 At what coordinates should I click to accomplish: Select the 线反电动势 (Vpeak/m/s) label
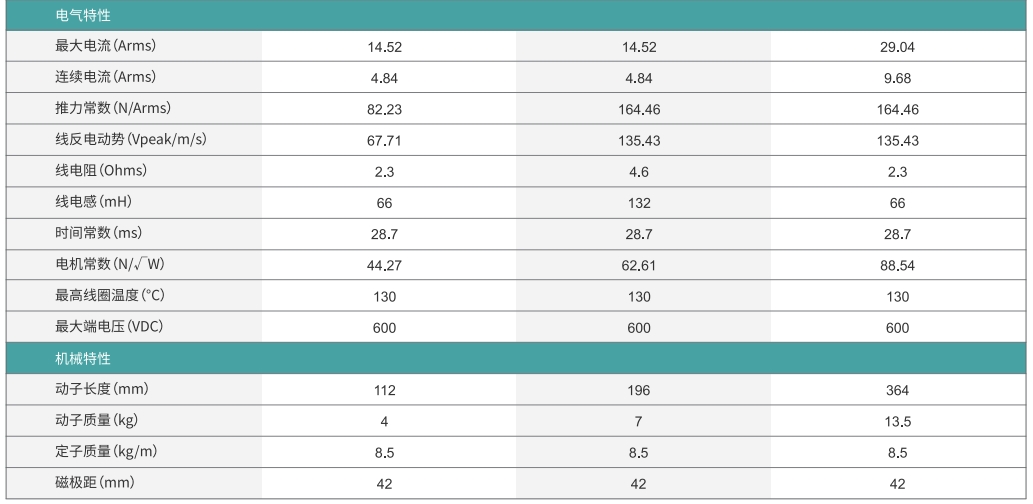pyautogui.click(x=131, y=140)
